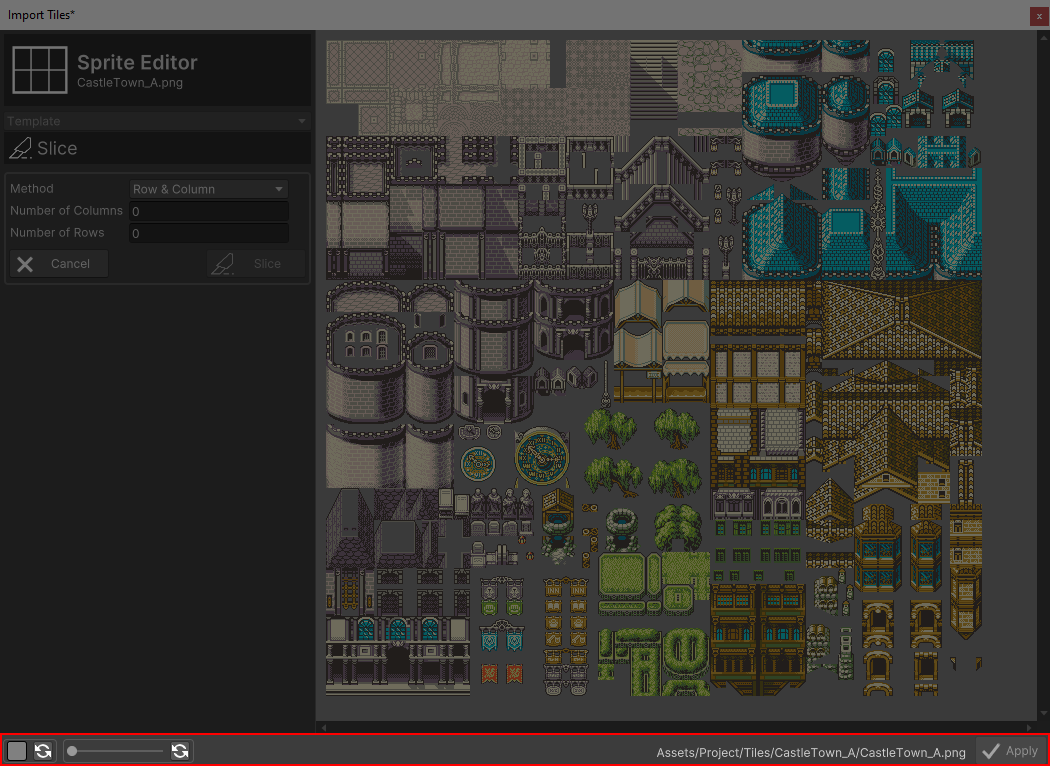Click the CastleTown_A tileset preview image
Screen dimensions: 1050x766
(x=654, y=368)
